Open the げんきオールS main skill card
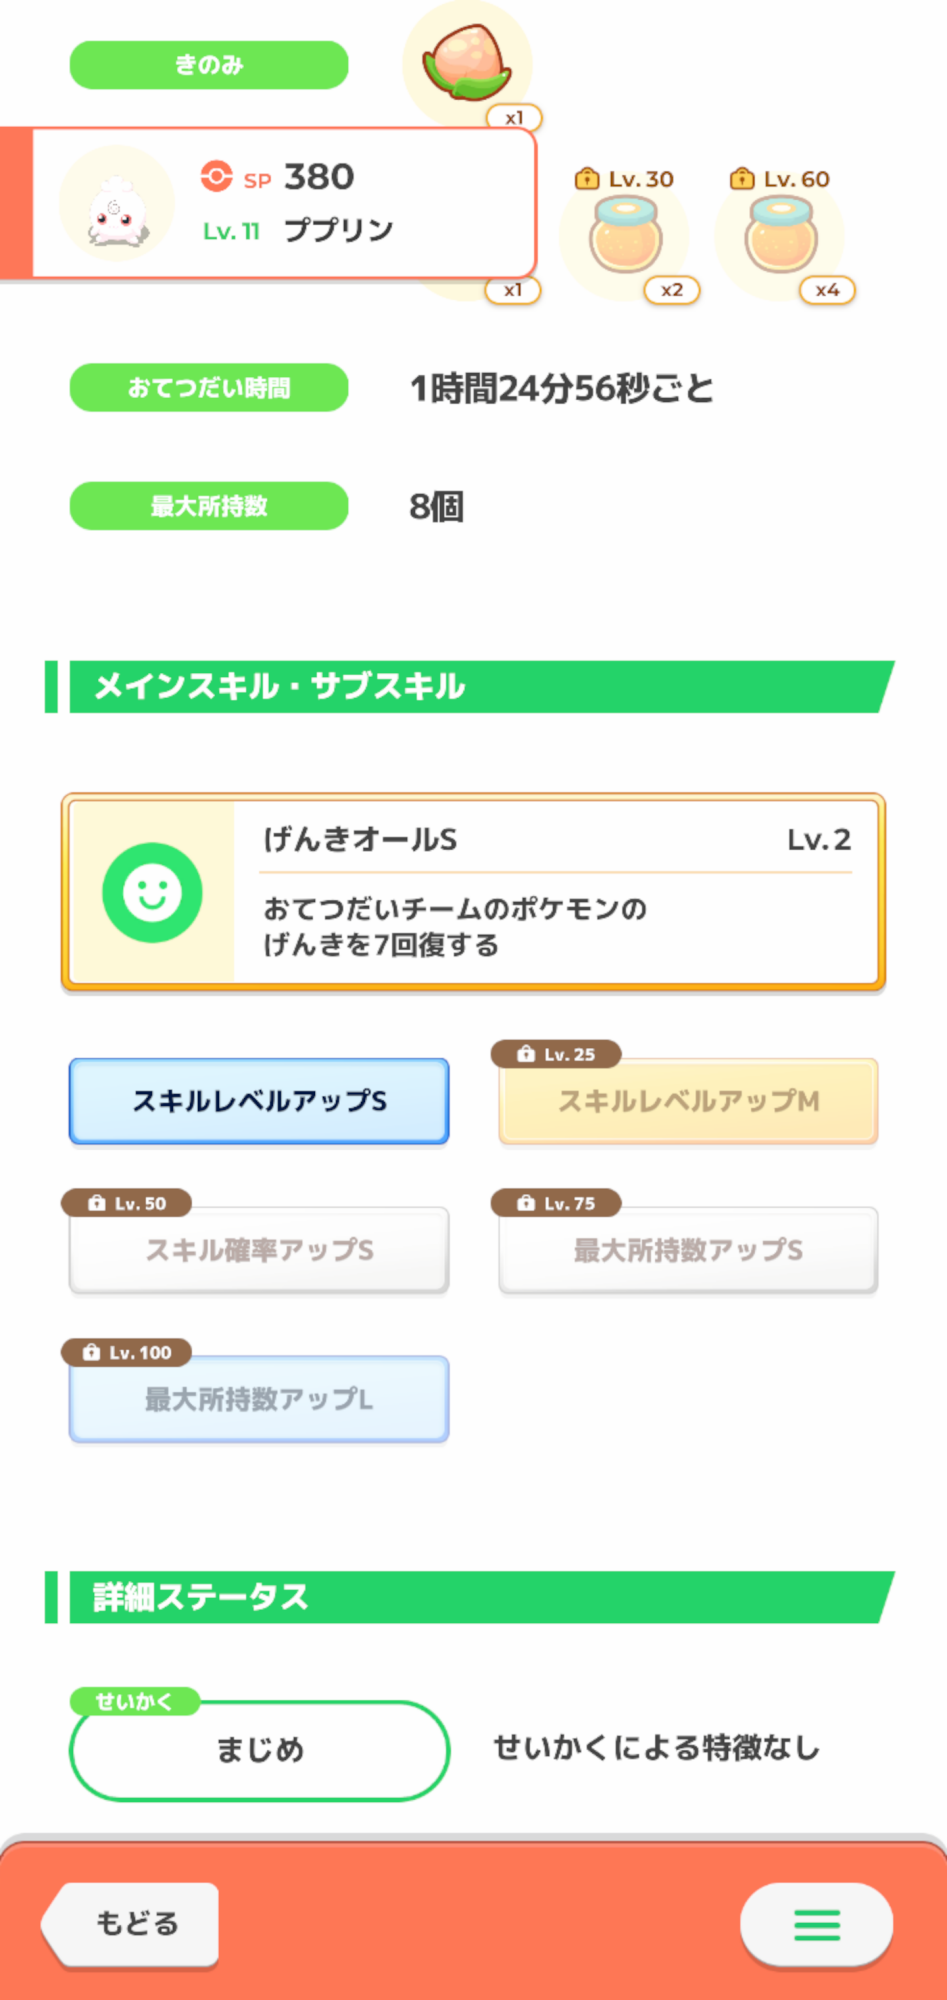Screen dimensions: 947x2000 pos(555,892)
